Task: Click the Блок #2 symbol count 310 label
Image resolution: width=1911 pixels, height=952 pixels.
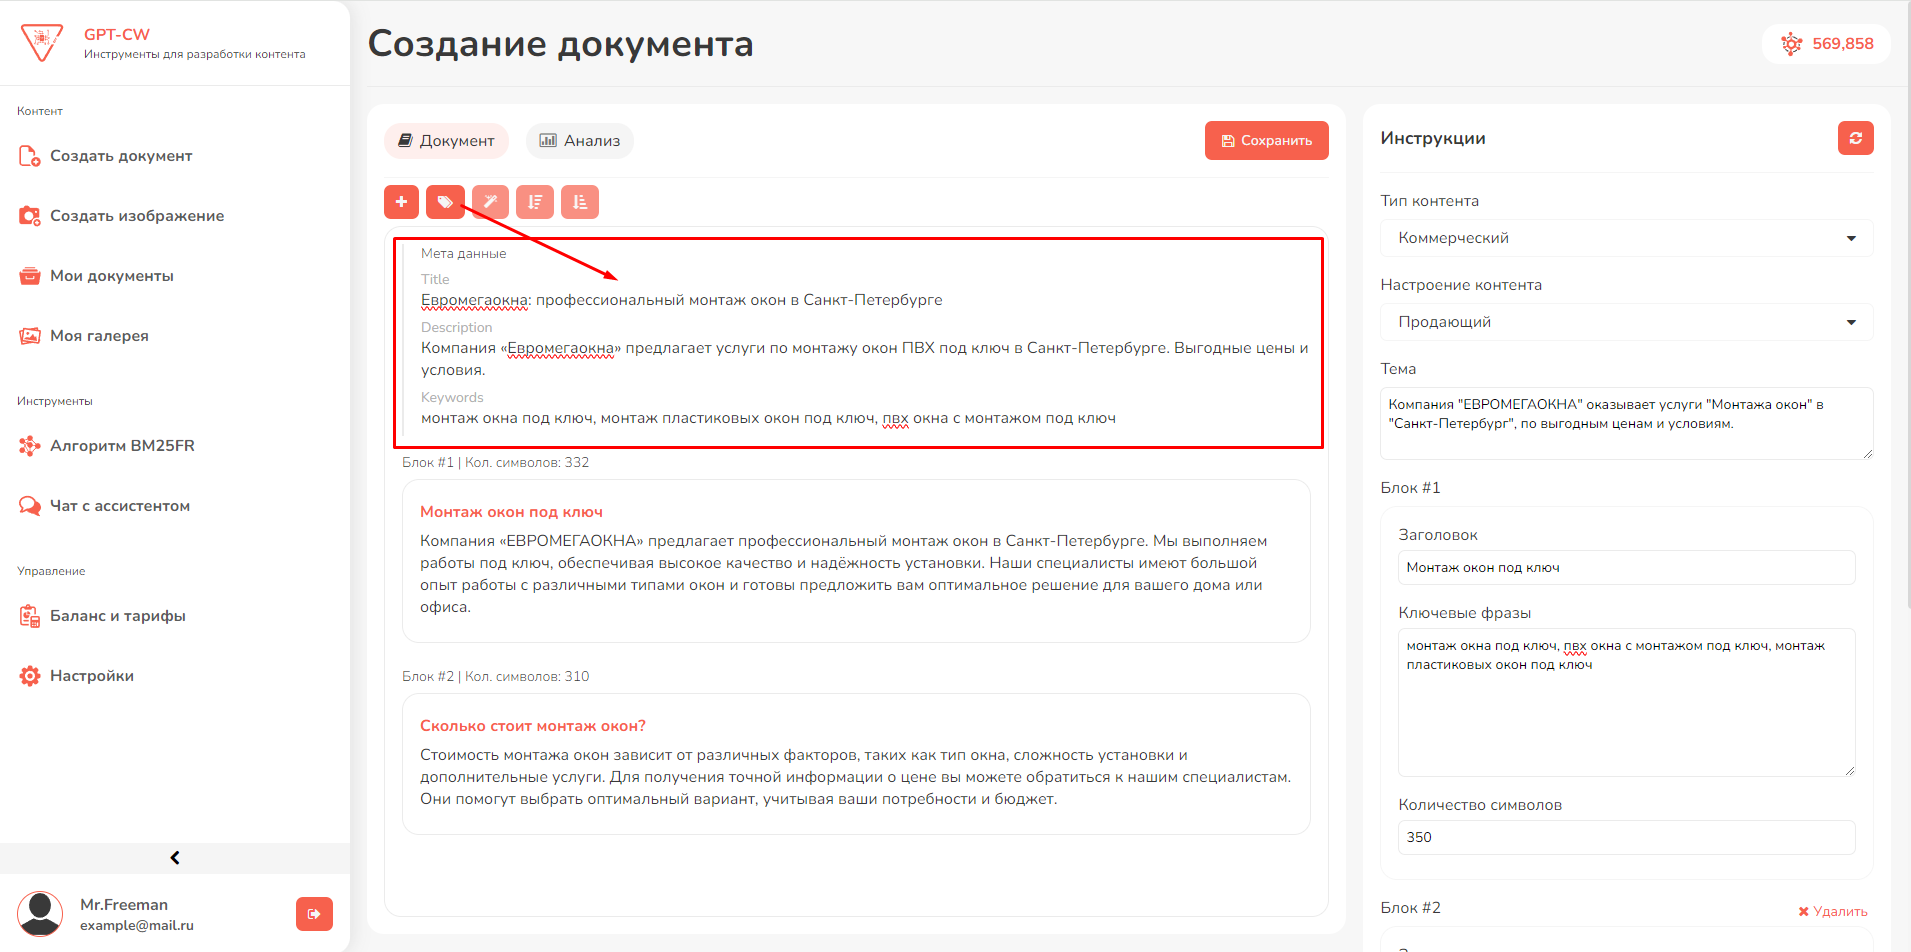Action: [496, 677]
